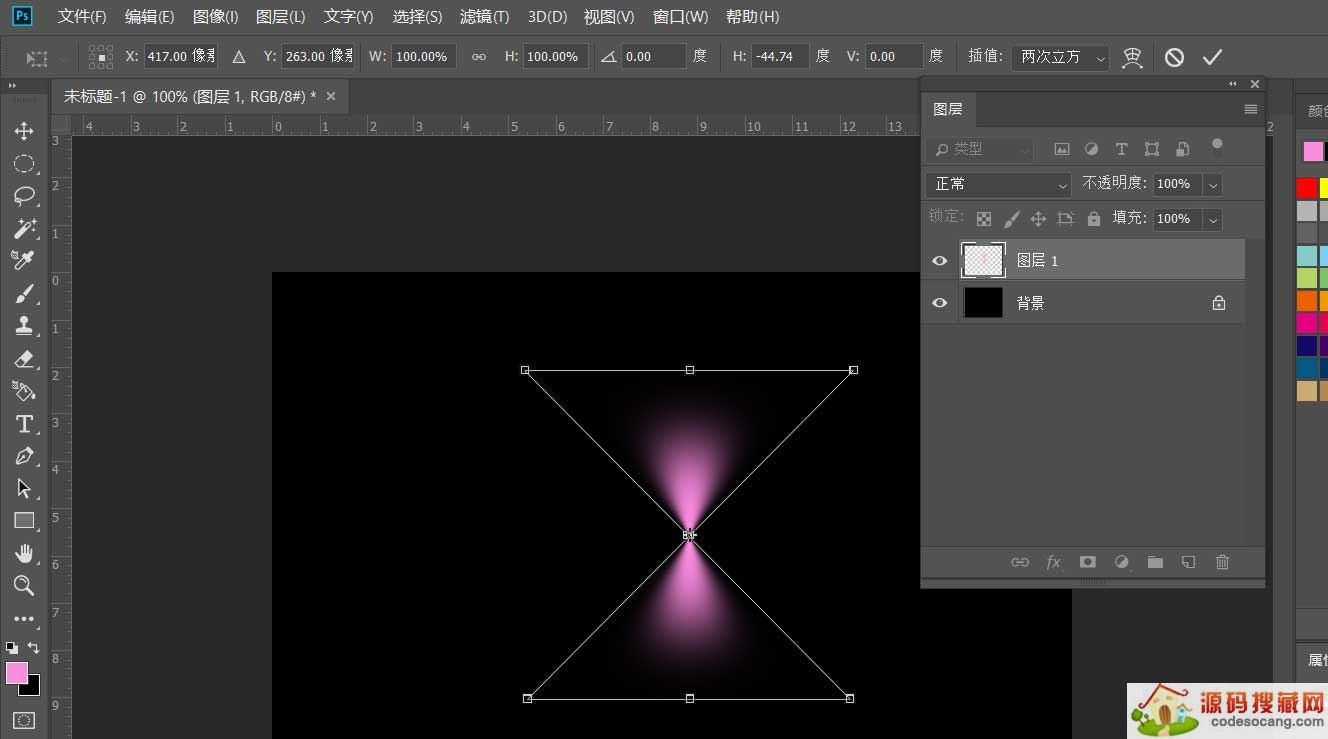Select the Magic Wand tool
1328x739 pixels.
point(24,228)
